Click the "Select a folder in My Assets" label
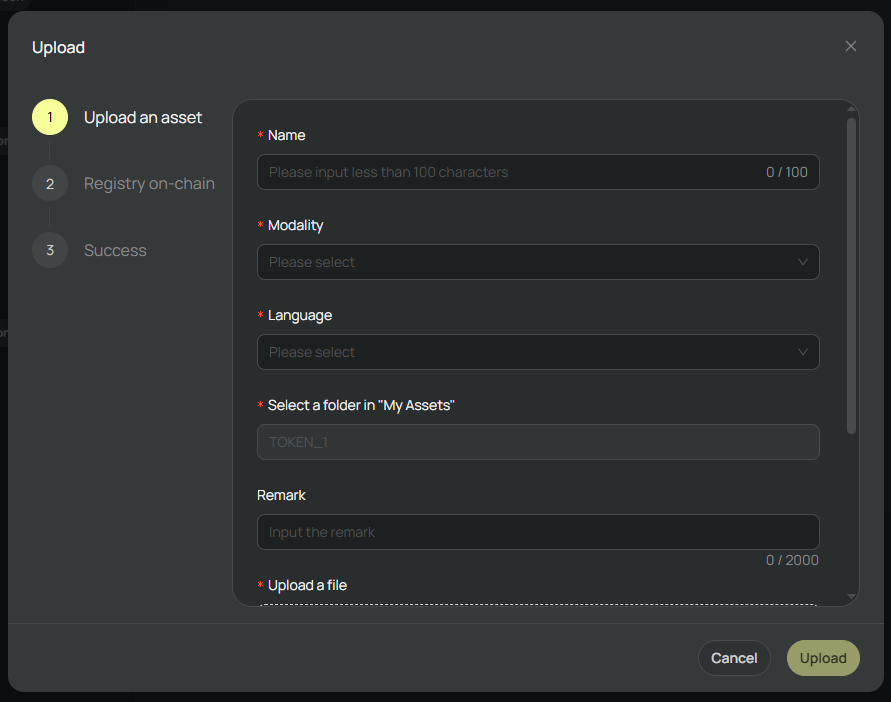 click(361, 405)
